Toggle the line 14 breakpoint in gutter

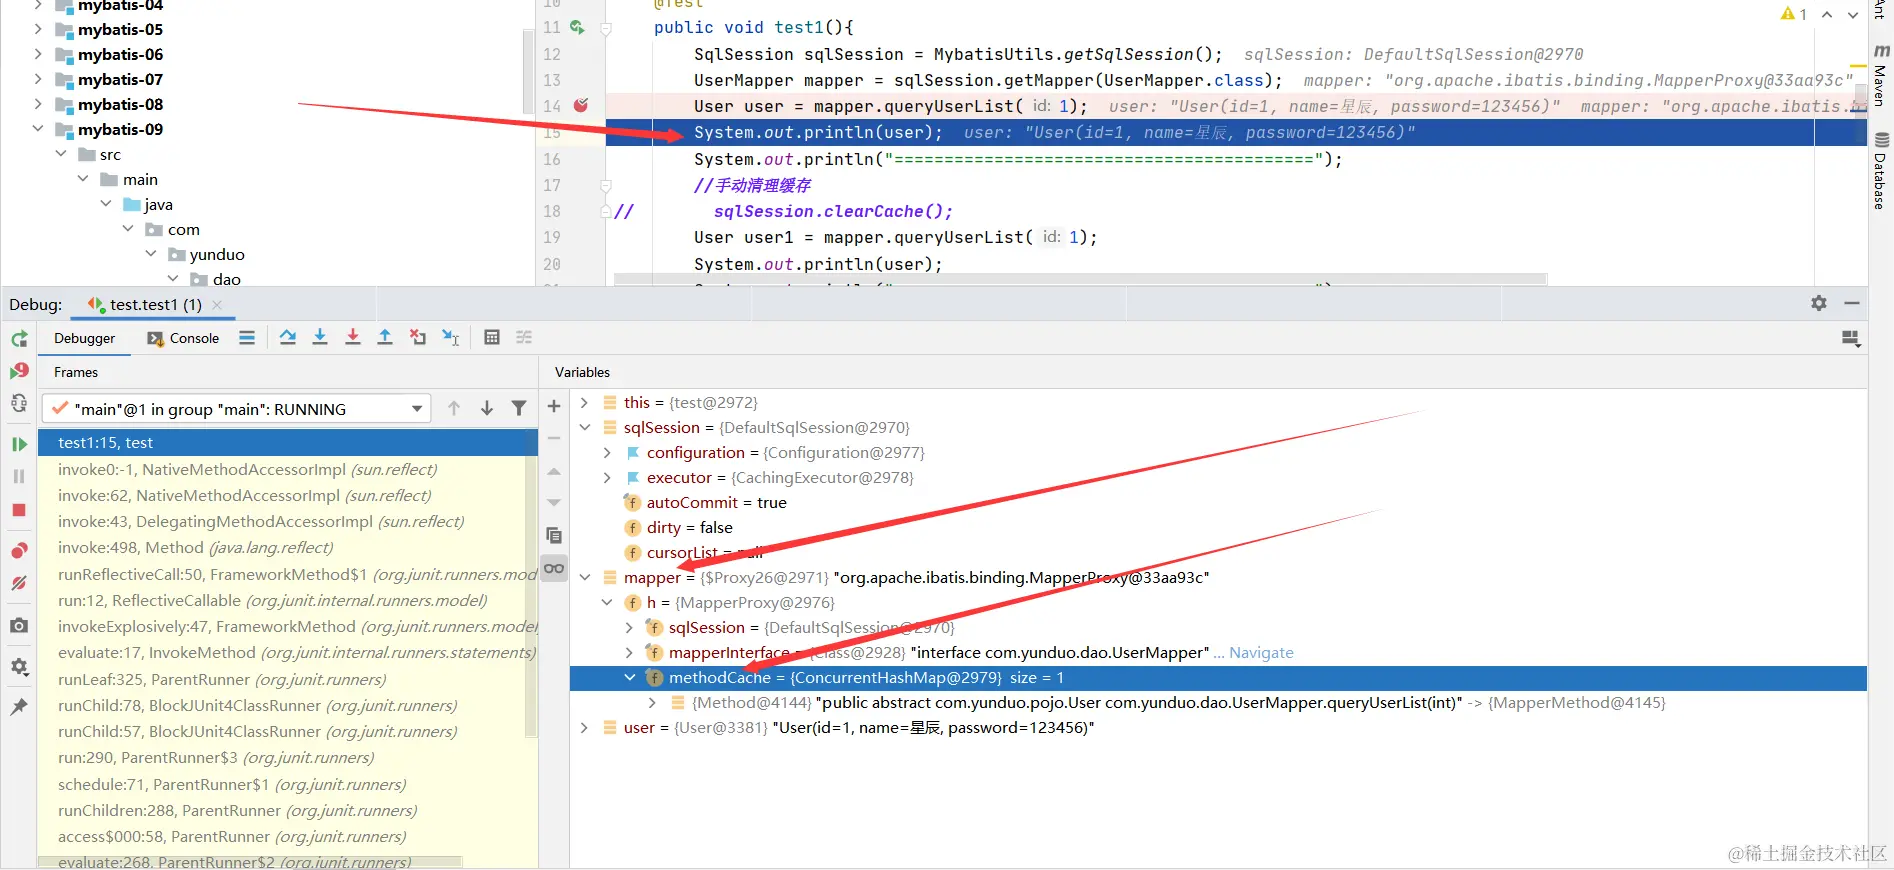coord(581,105)
